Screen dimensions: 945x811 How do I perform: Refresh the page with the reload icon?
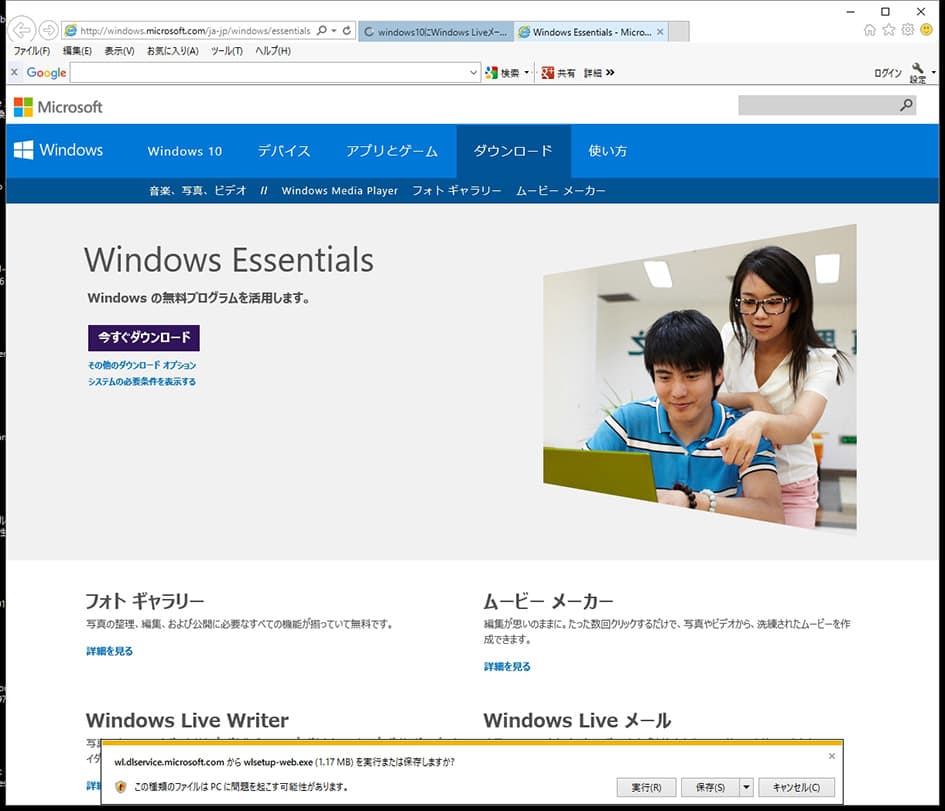pyautogui.click(x=347, y=31)
